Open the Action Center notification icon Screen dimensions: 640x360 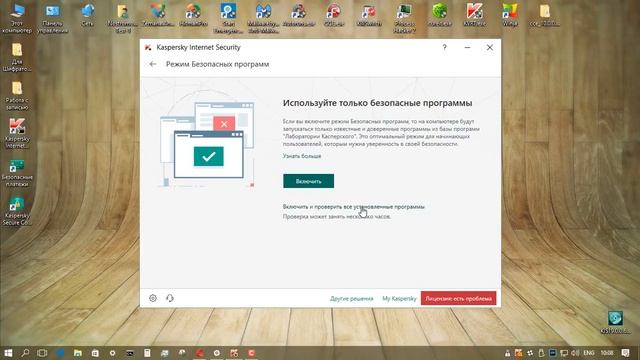[x=625, y=353]
